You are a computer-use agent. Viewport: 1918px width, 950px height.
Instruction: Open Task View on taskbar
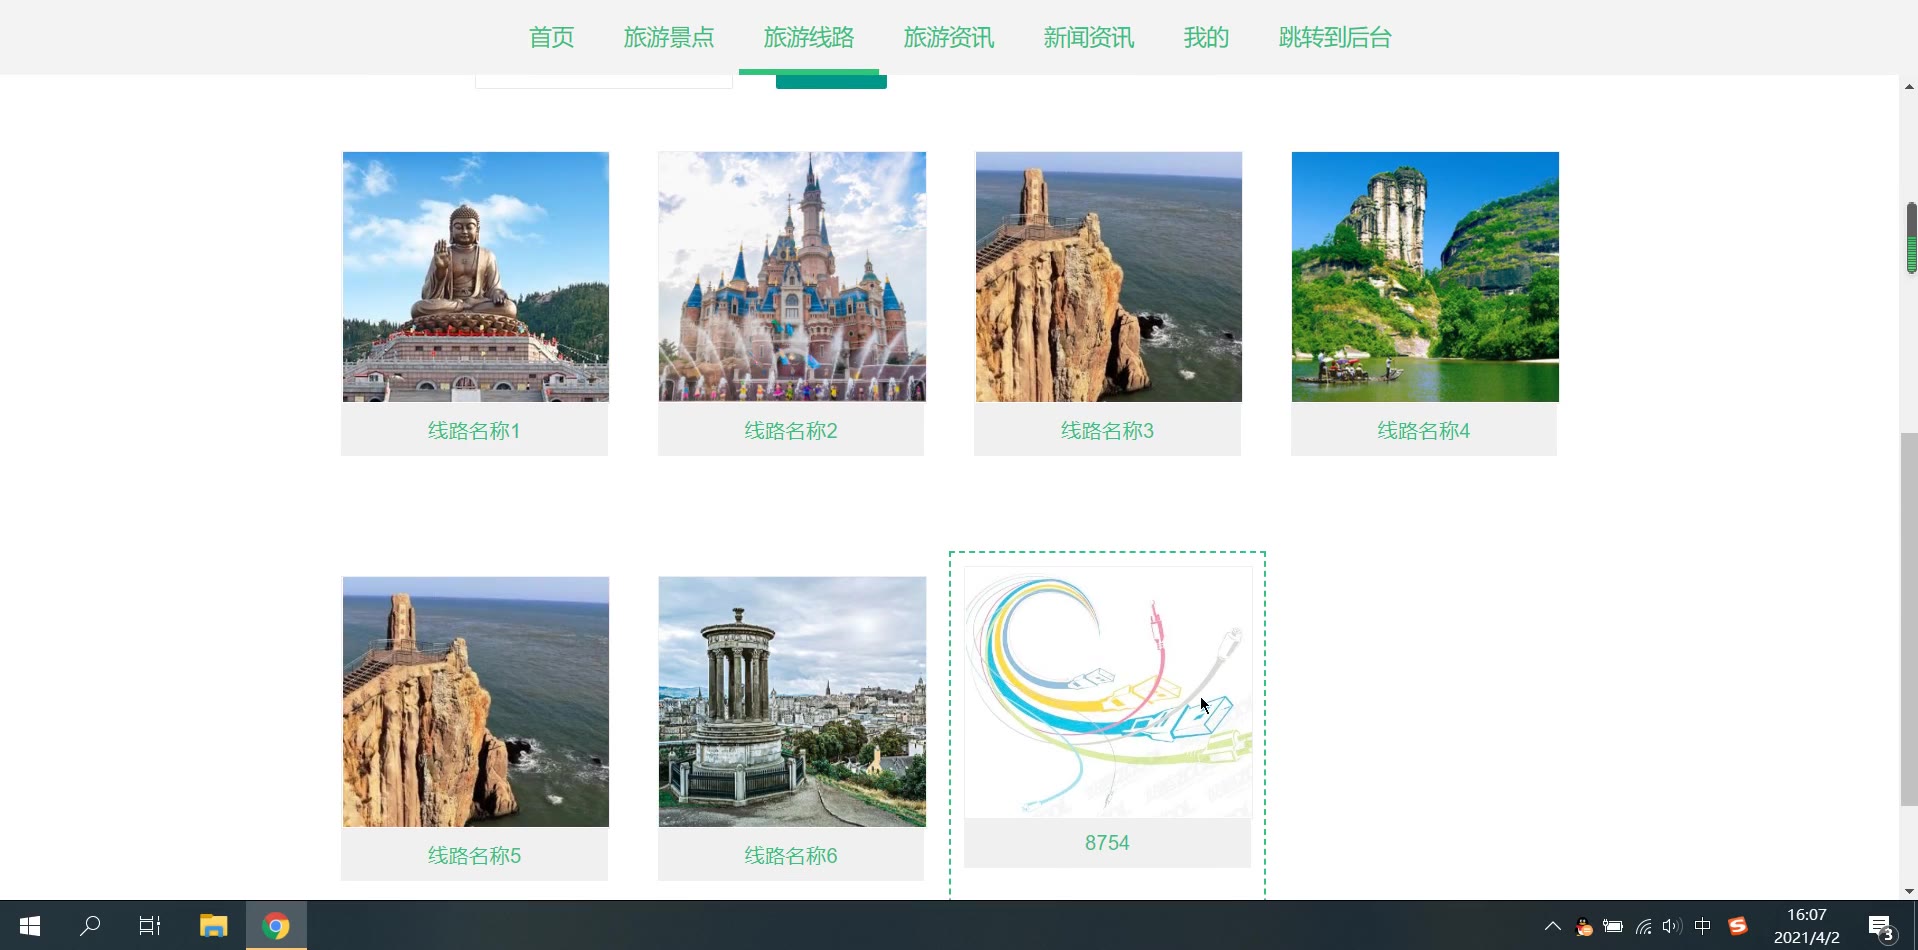pos(150,926)
